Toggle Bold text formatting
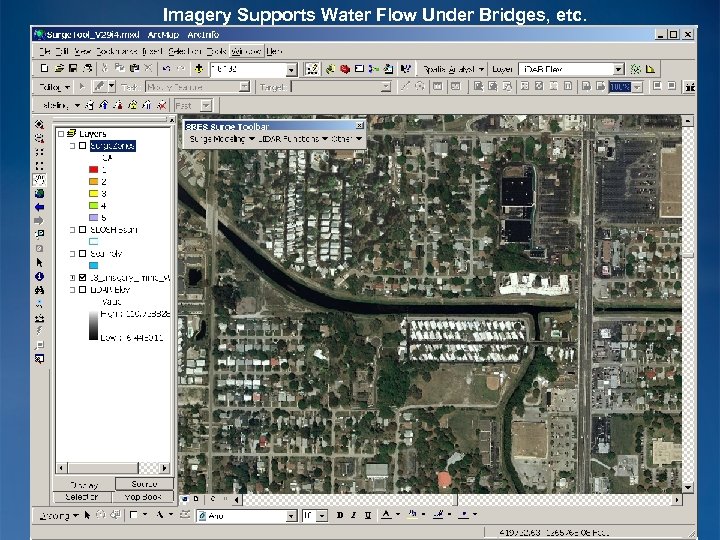720x540 pixels. coord(340,515)
